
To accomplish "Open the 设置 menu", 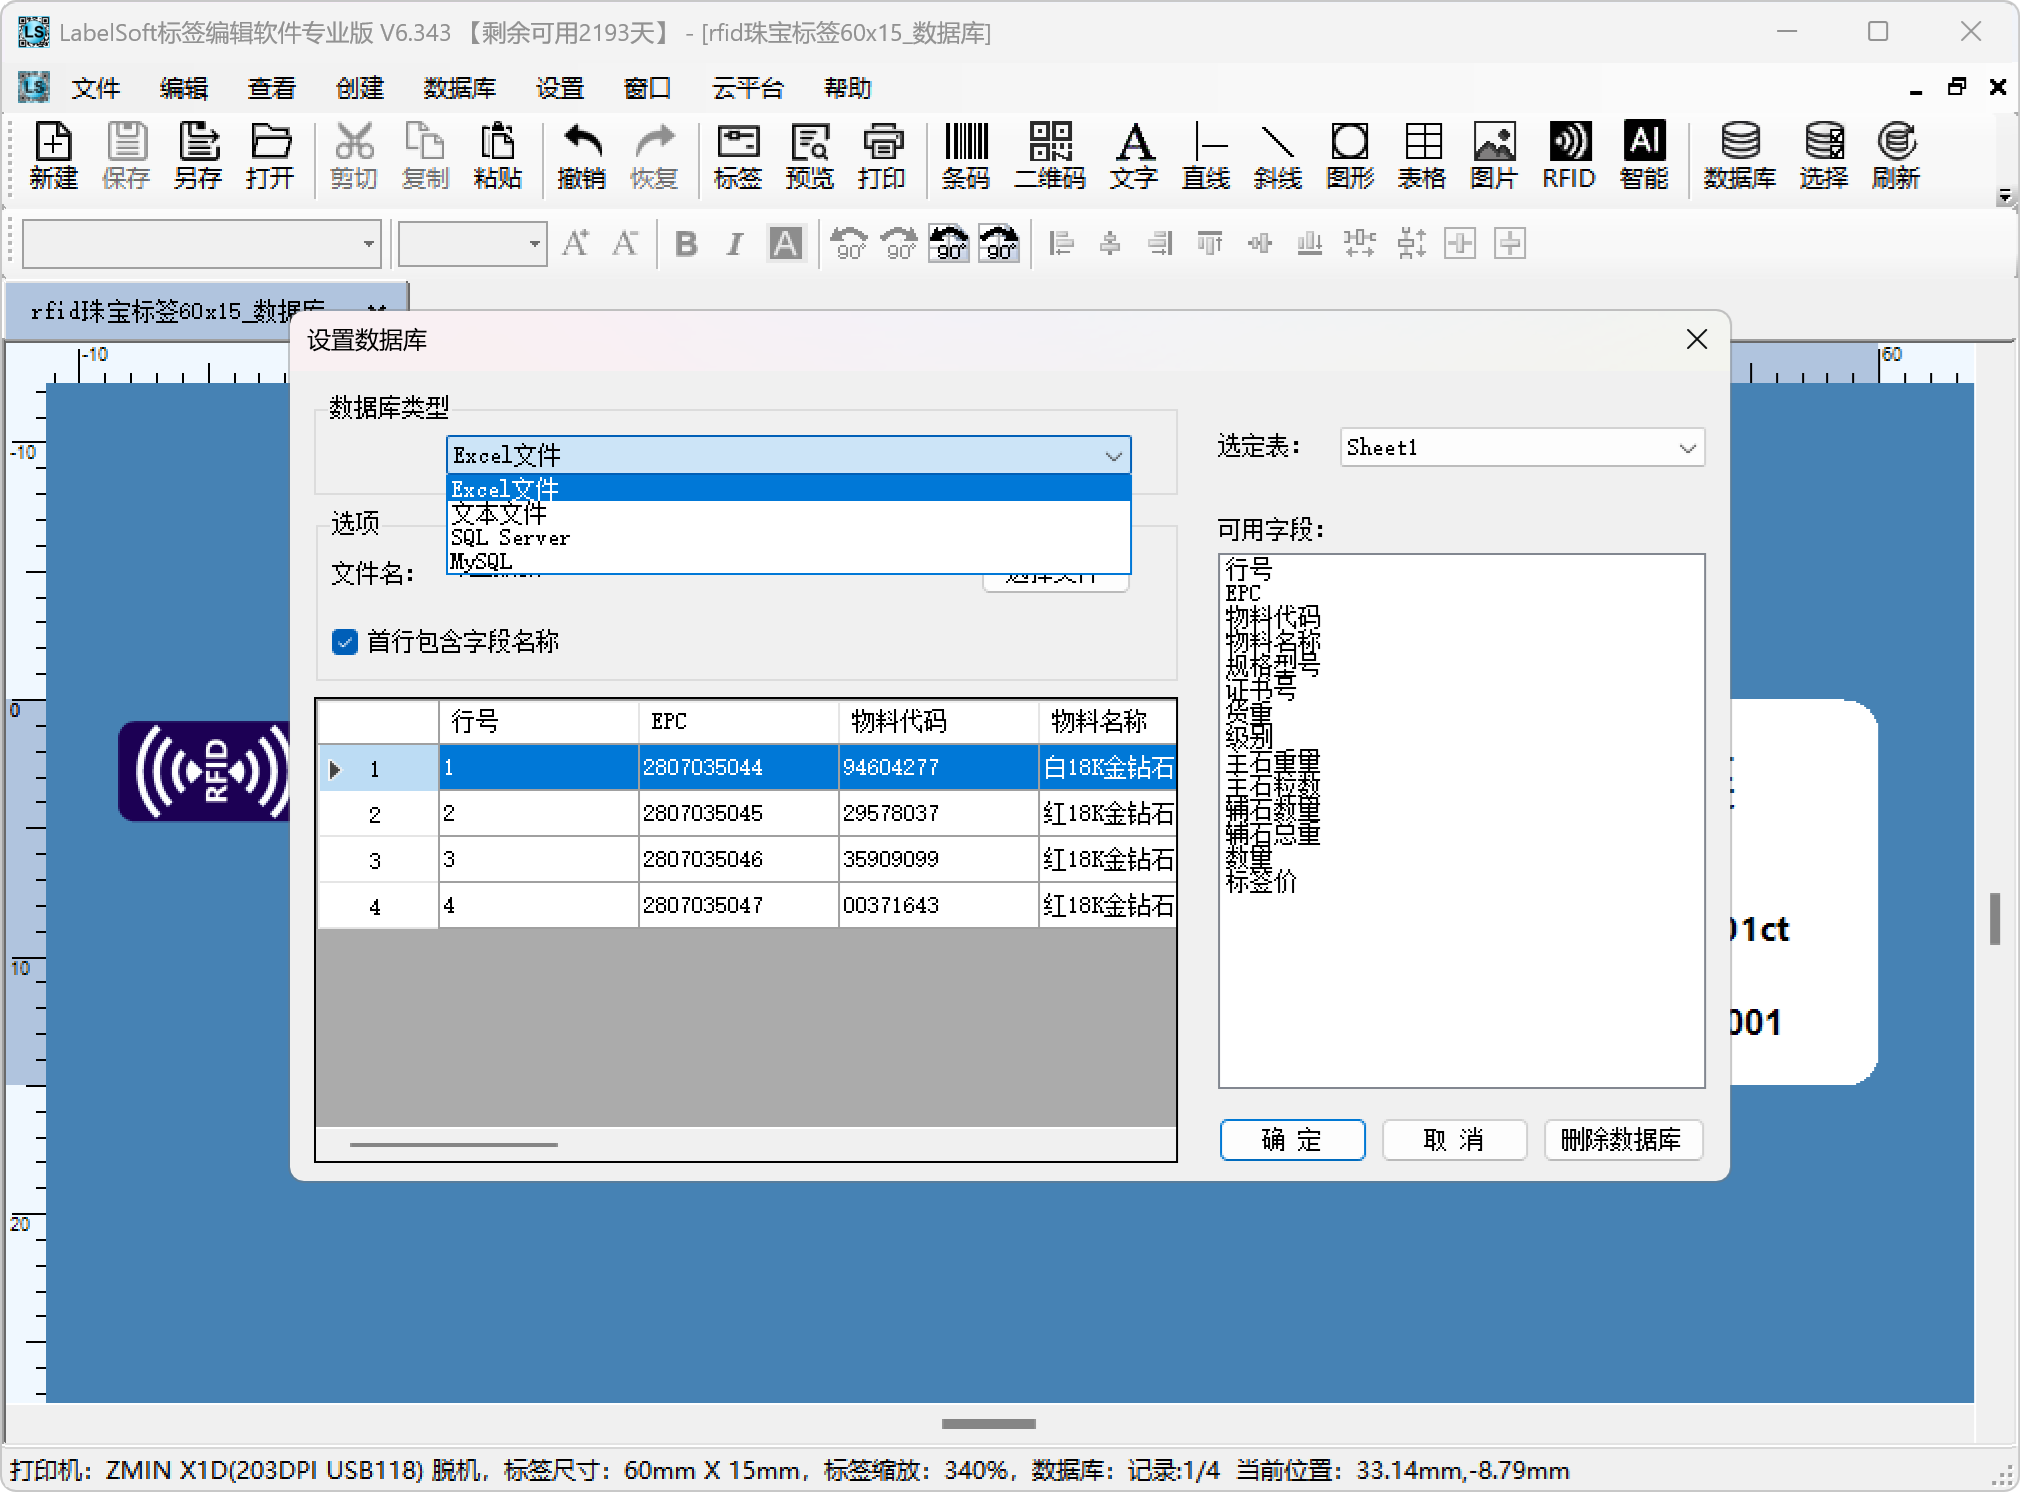I will click(x=560, y=88).
